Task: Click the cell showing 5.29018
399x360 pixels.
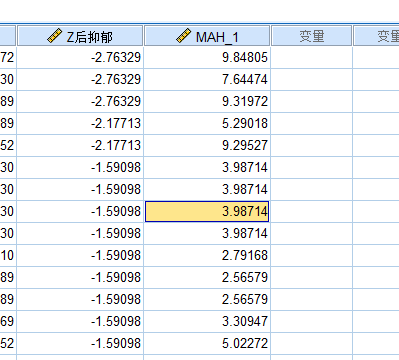Action: 207,124
